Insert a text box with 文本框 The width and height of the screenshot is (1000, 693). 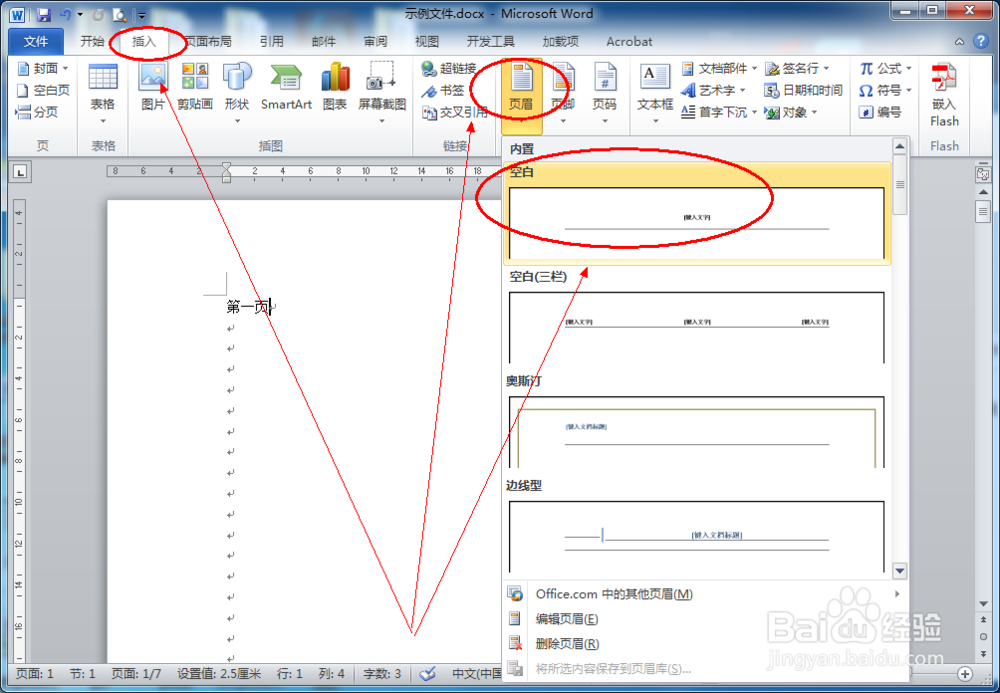coord(655,94)
